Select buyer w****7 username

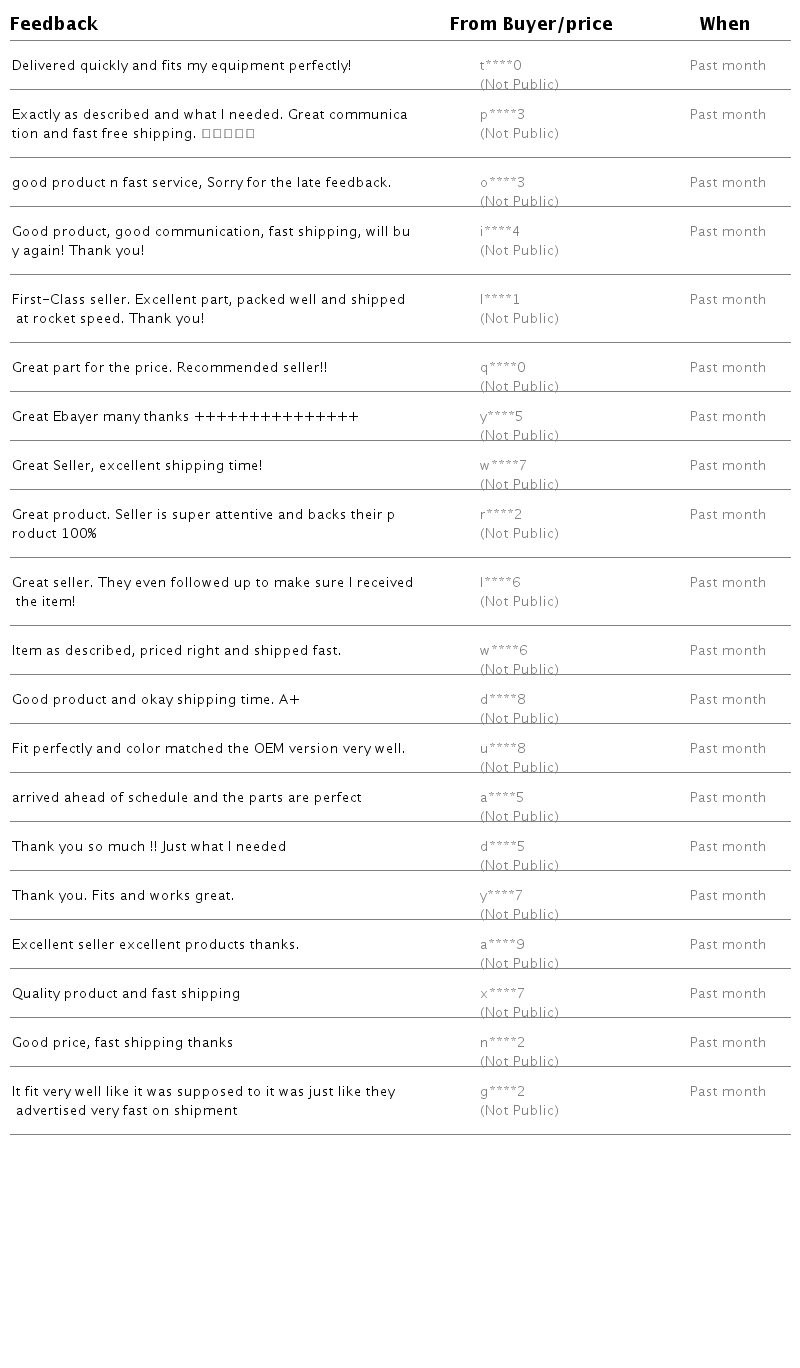coord(503,466)
